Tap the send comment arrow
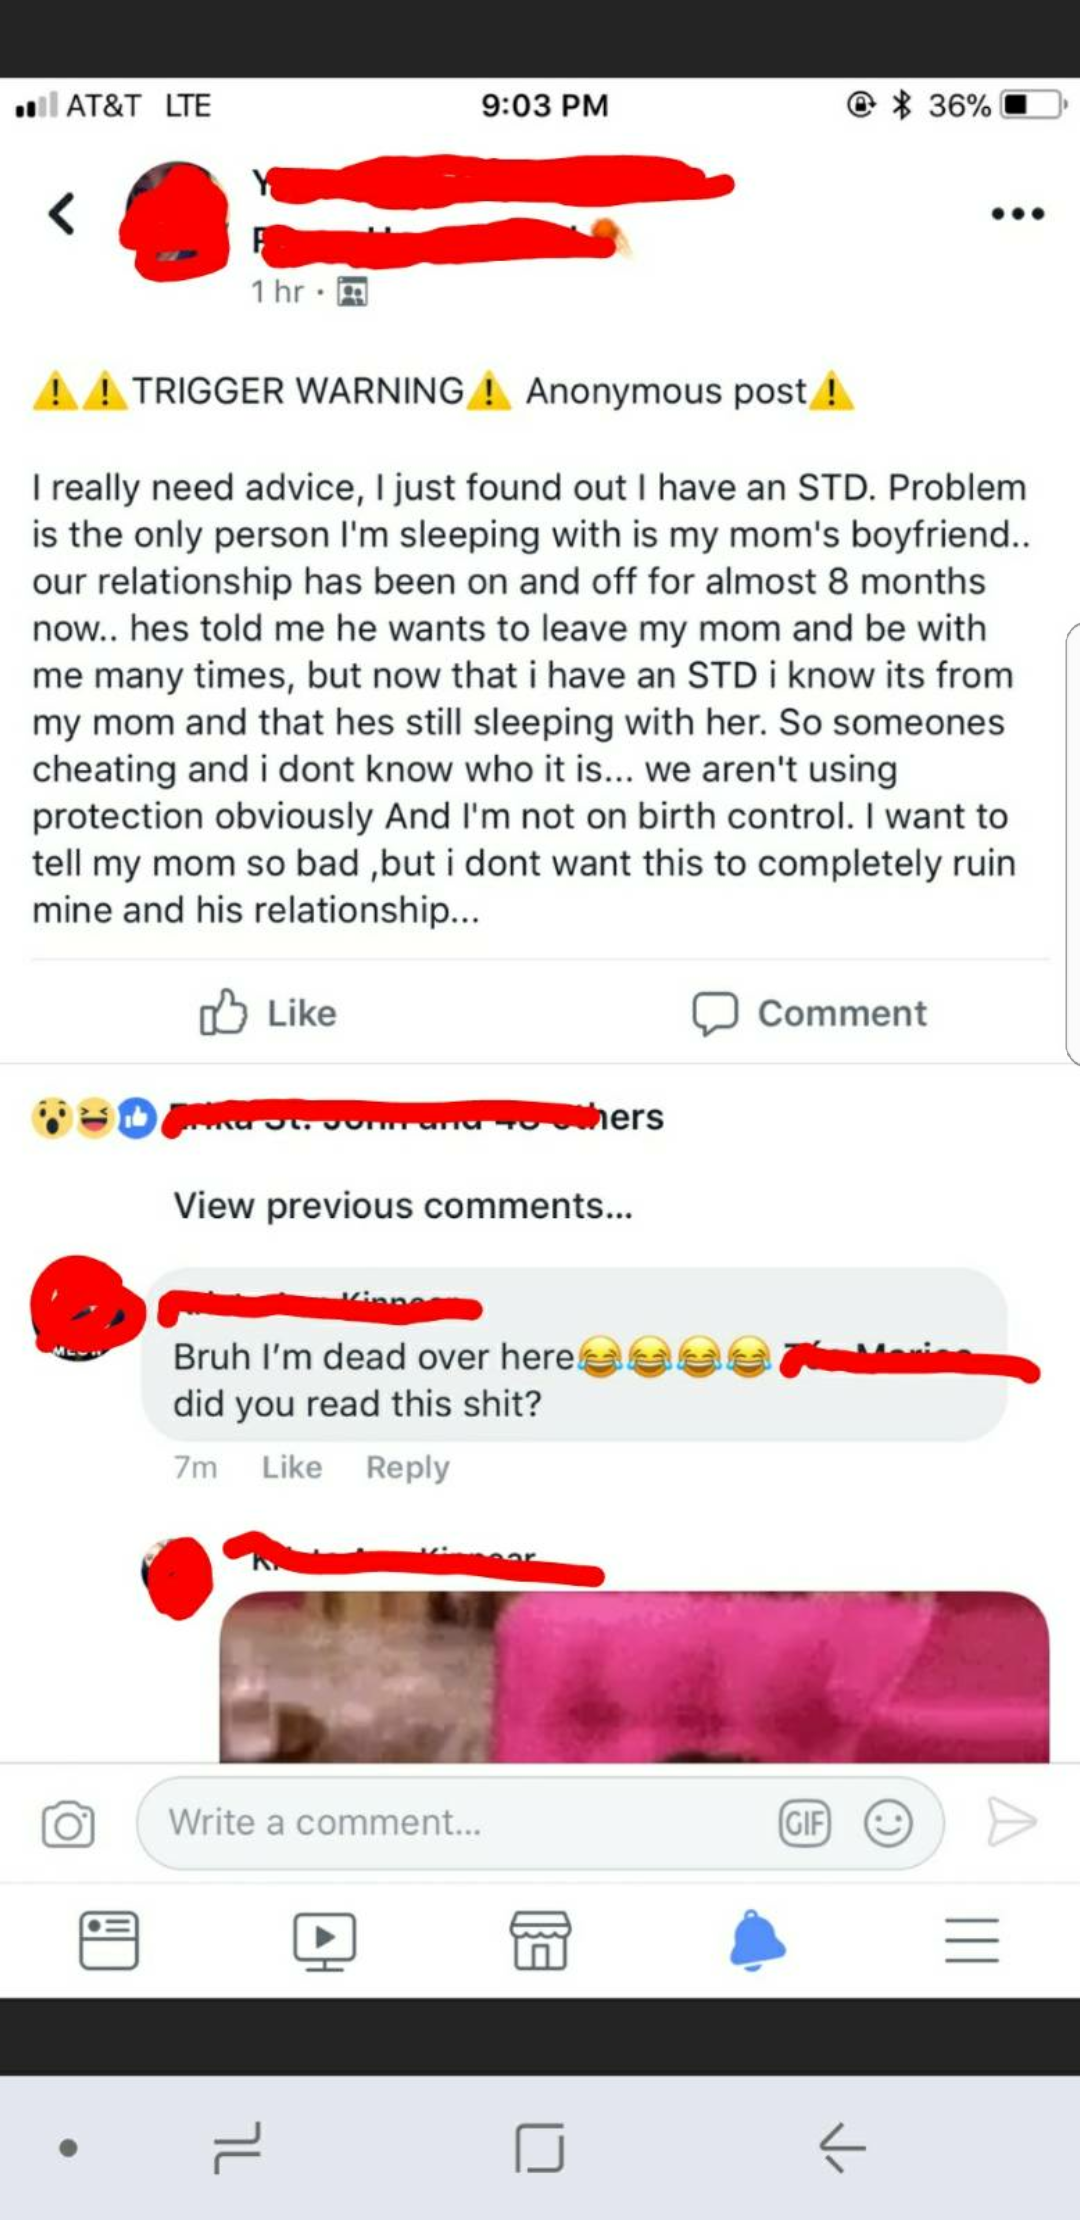This screenshot has width=1080, height=2220. coord(1011,1821)
